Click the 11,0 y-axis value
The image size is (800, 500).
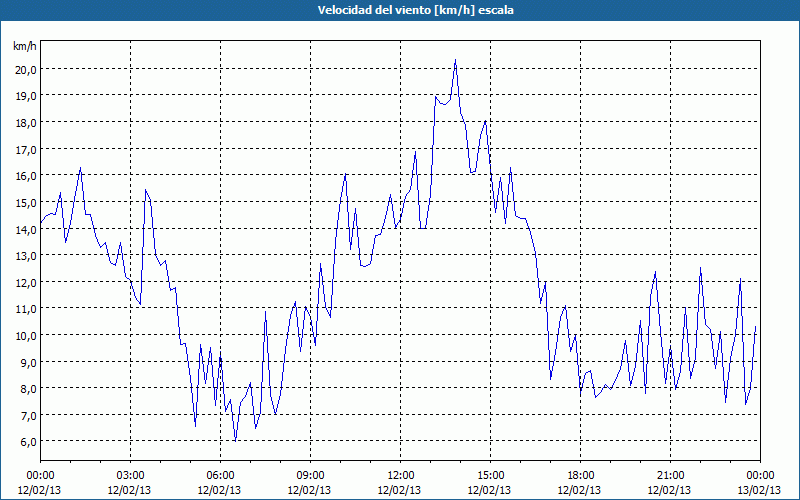tap(26, 309)
